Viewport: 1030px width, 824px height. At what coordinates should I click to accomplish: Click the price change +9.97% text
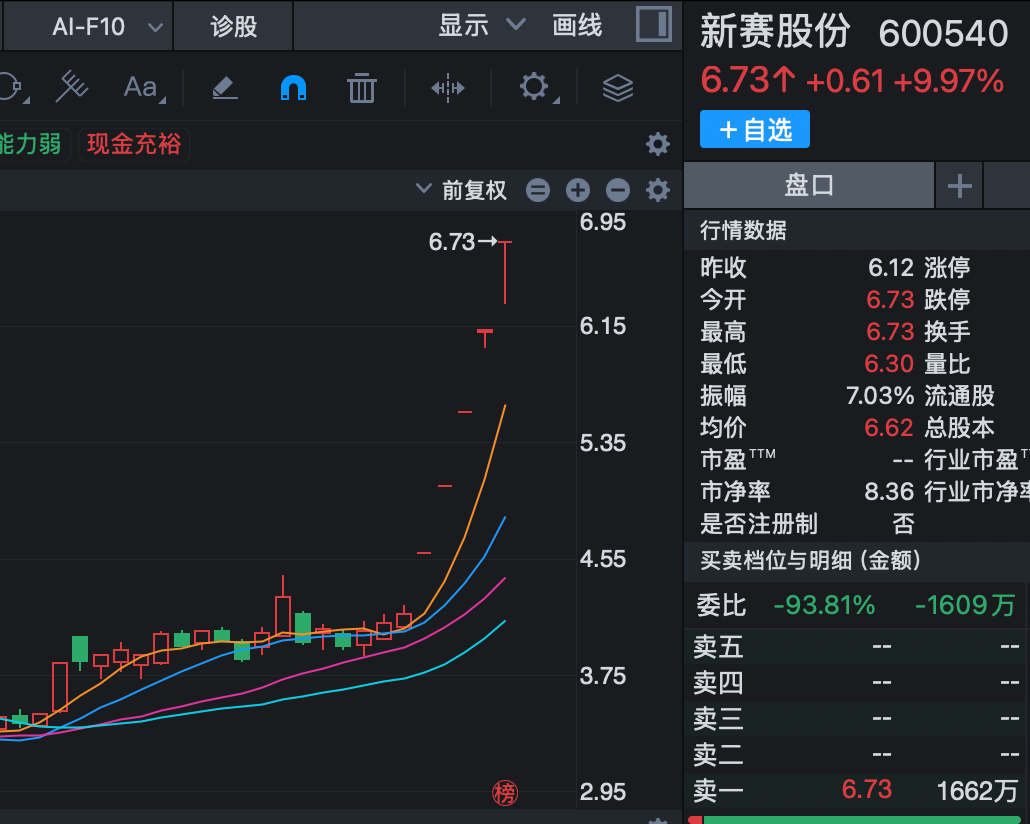949,81
